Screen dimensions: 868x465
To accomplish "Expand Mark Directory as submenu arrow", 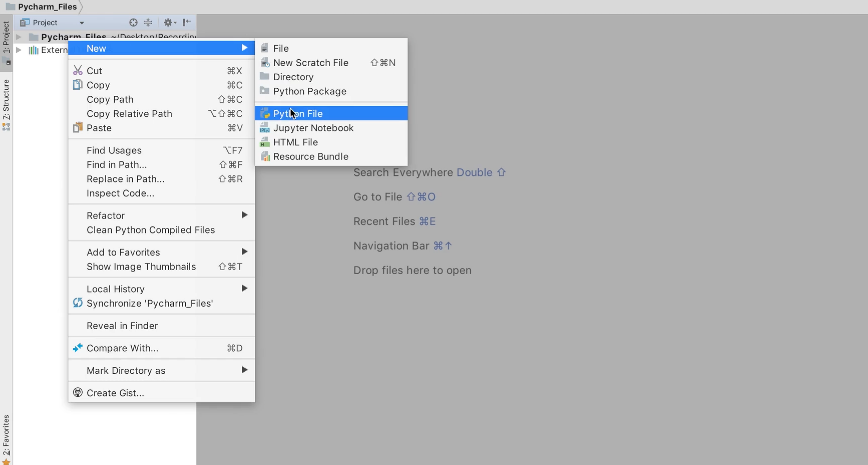I will 244,370.
